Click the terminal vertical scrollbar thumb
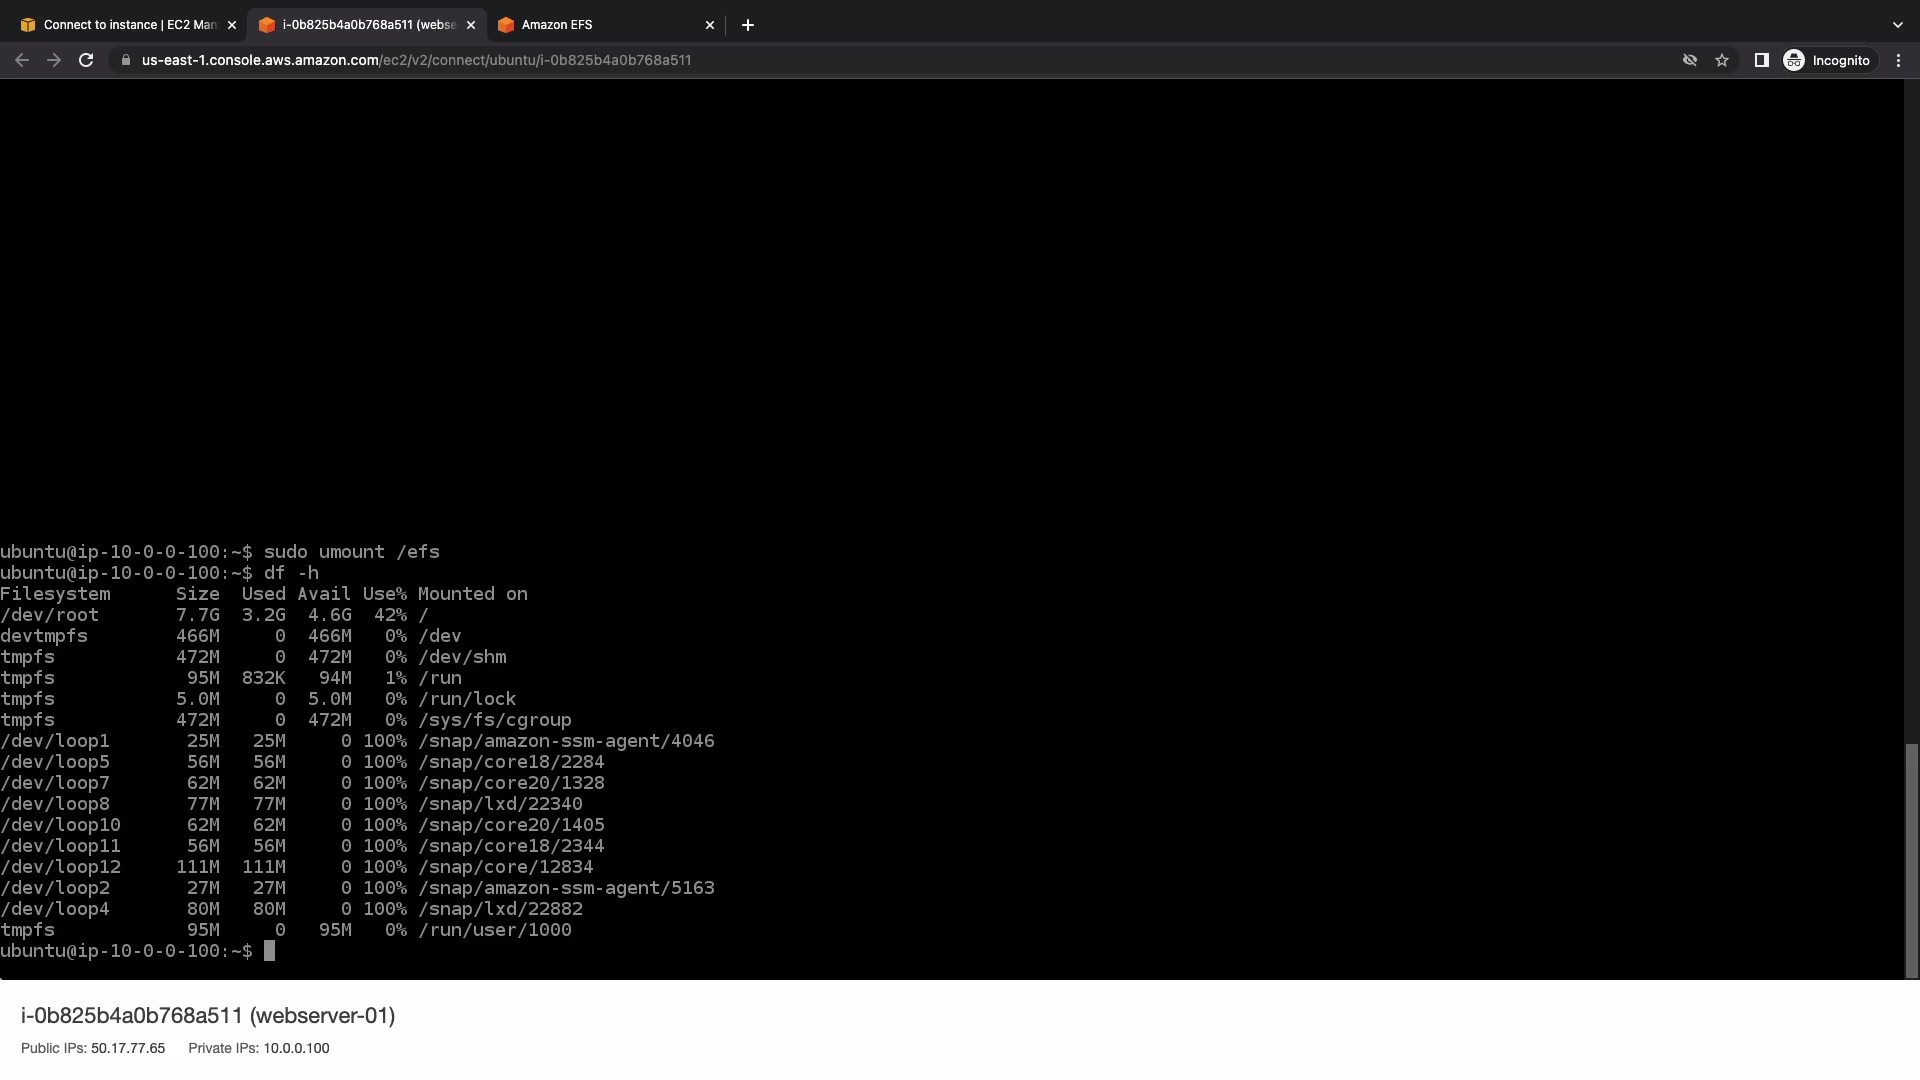Screen dimensions: 1920x1080 pyautogui.click(x=1912, y=860)
